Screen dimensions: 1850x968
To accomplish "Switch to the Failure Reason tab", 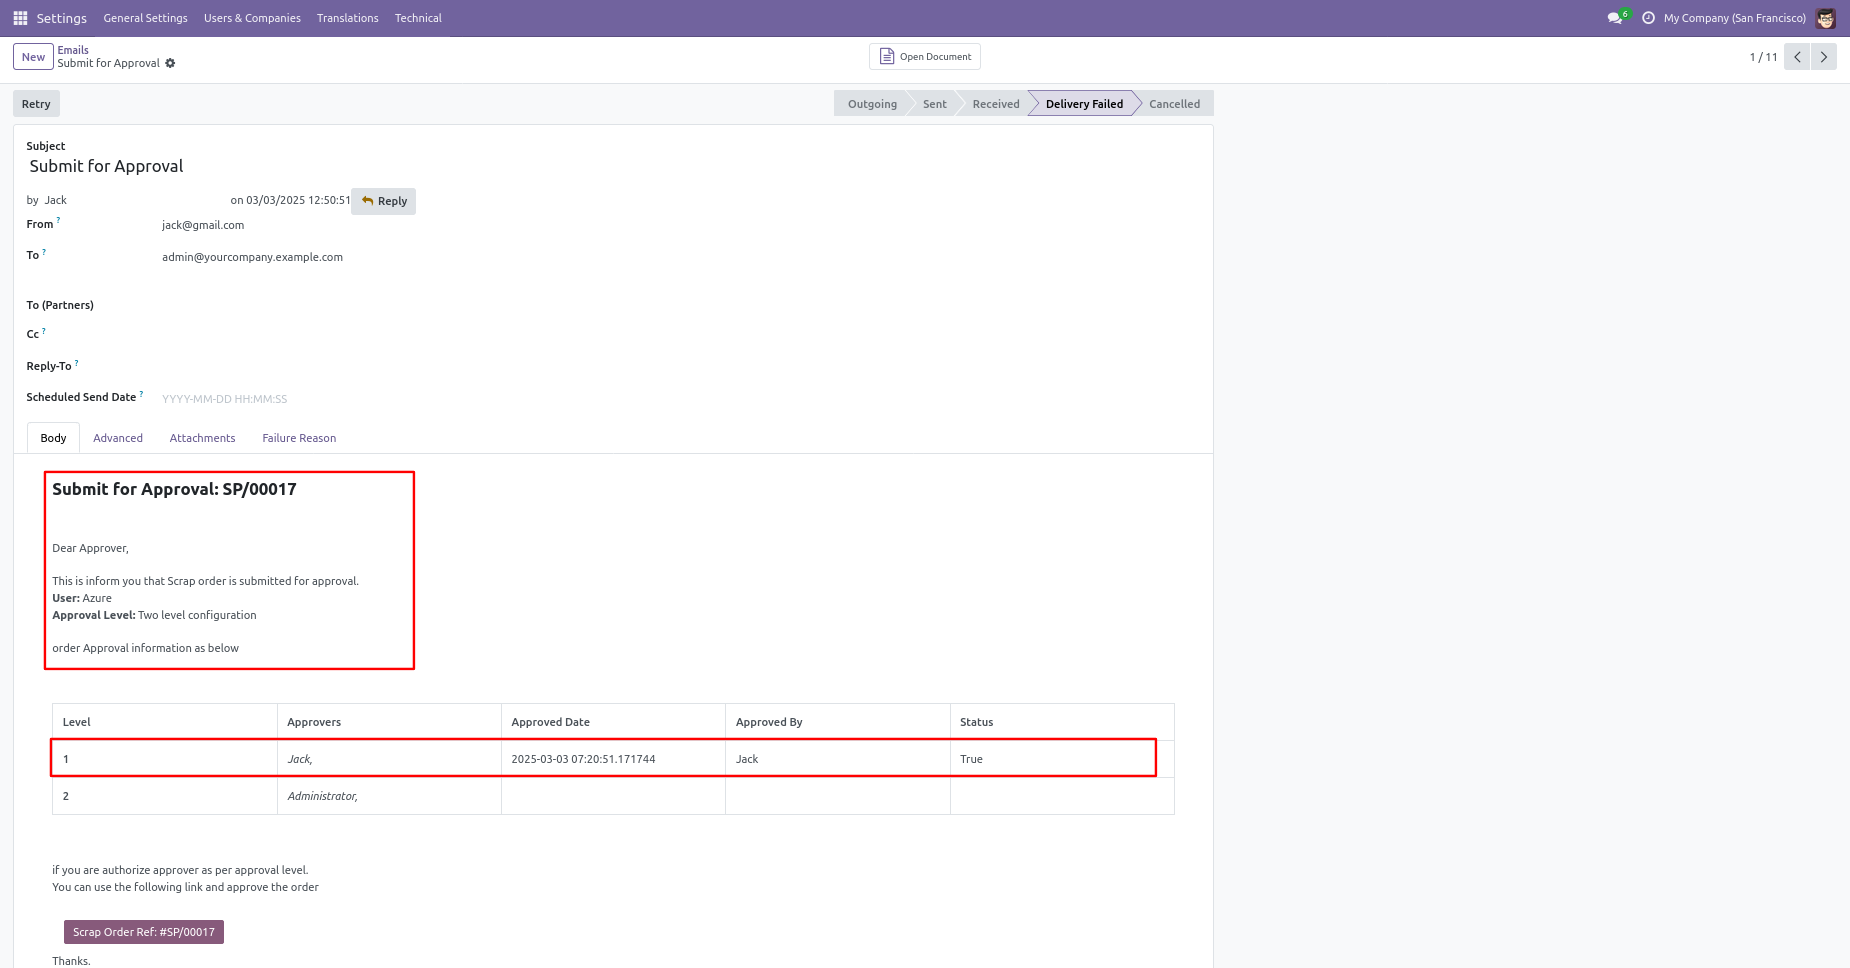I will click(299, 438).
